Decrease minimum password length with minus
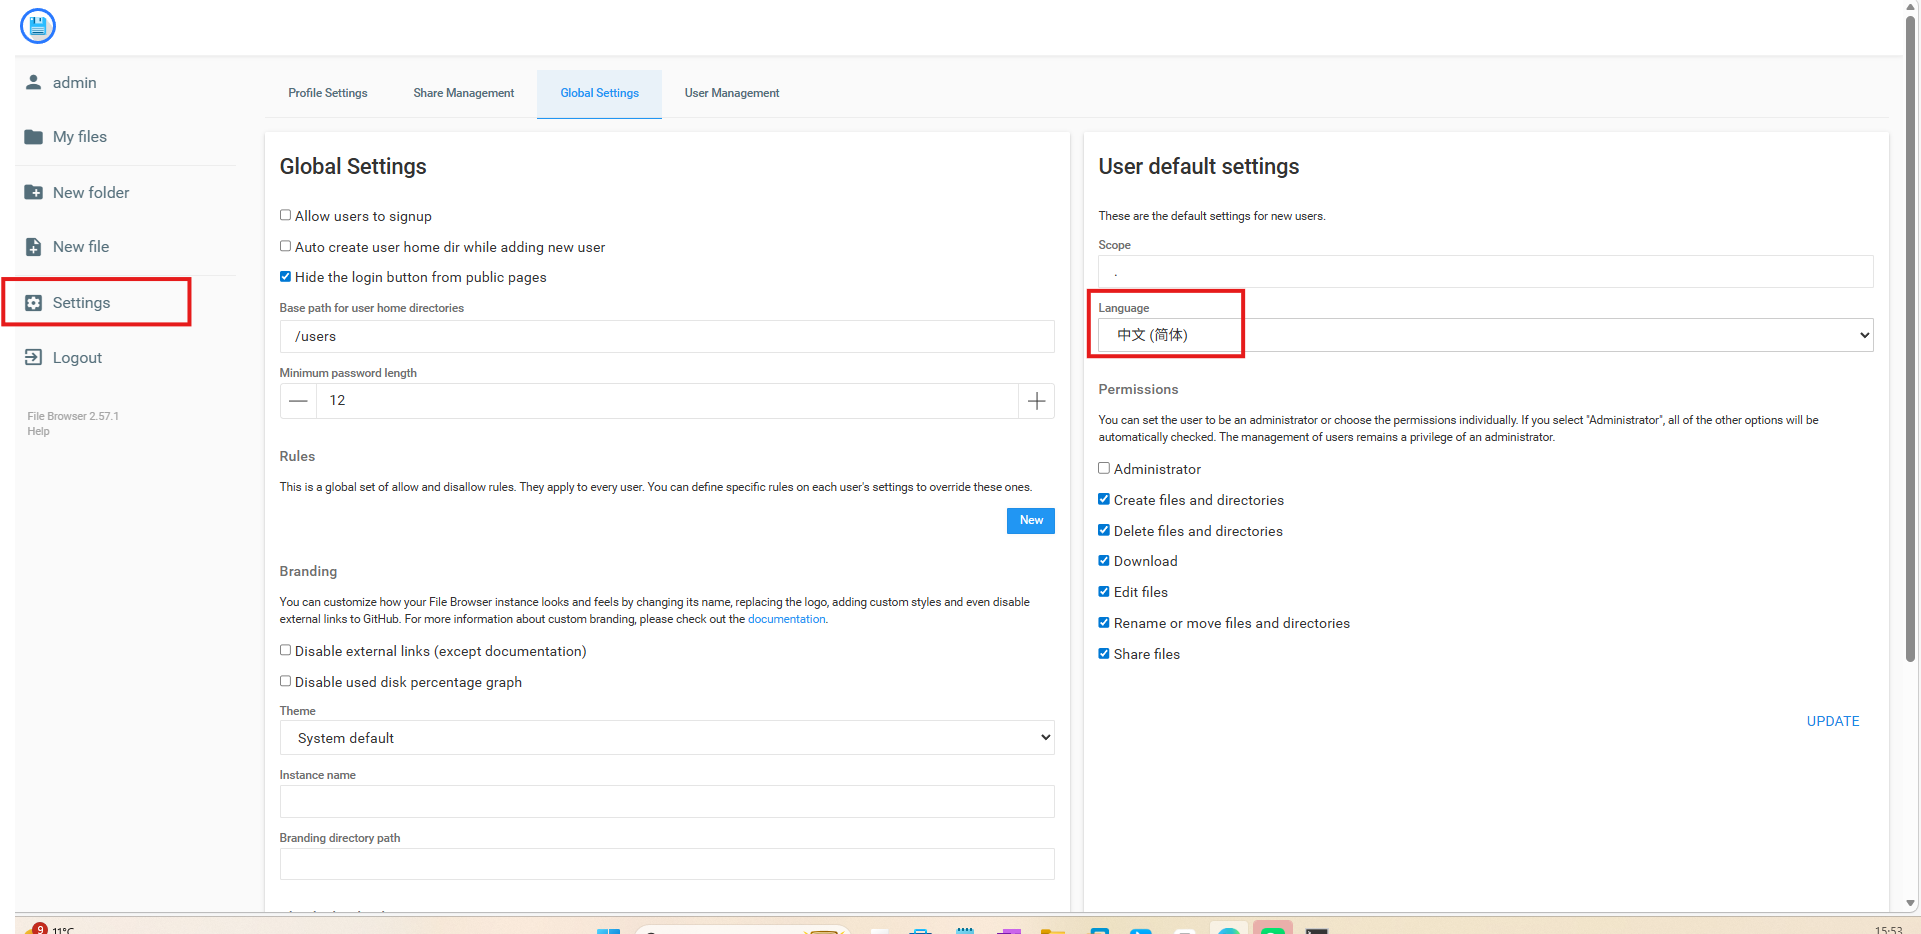This screenshot has width=1921, height=934. pyautogui.click(x=298, y=401)
